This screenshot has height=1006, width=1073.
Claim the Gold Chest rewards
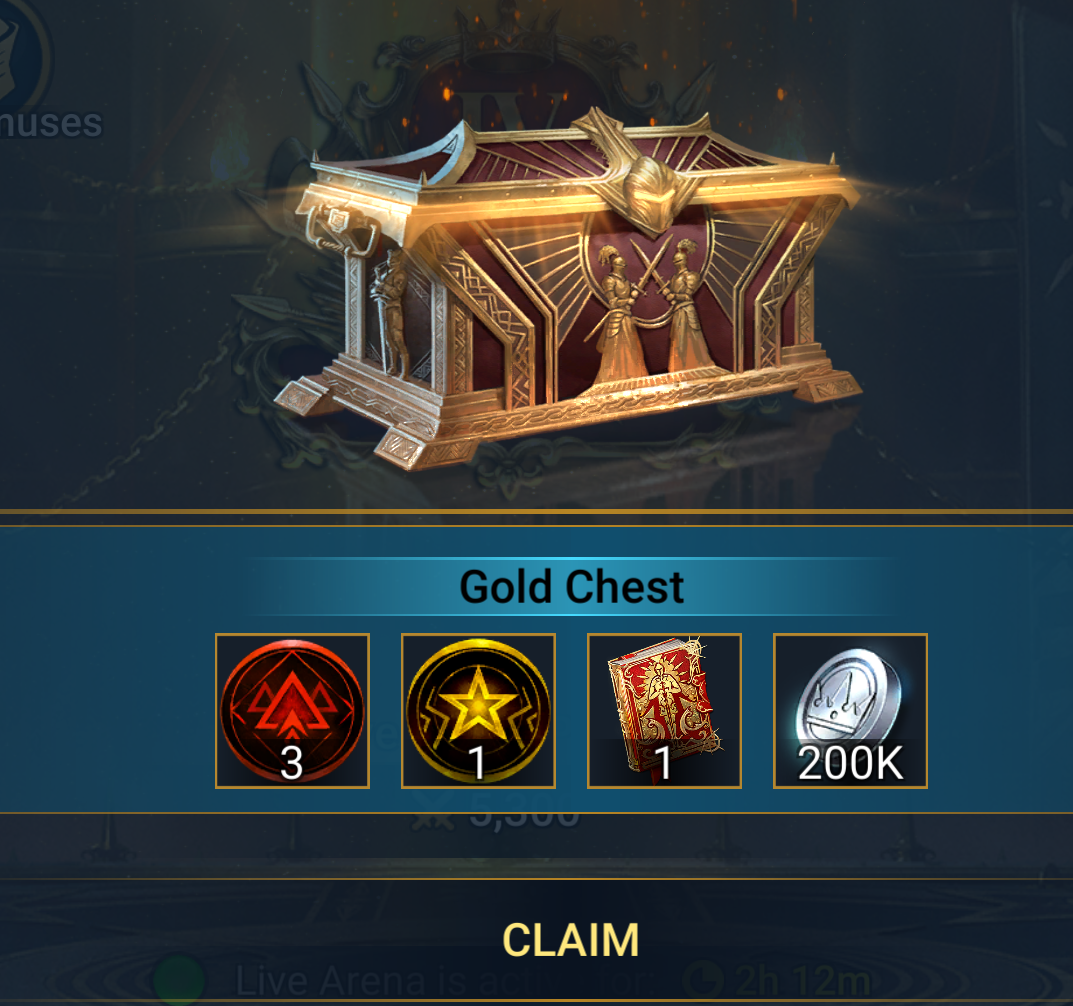(x=571, y=940)
